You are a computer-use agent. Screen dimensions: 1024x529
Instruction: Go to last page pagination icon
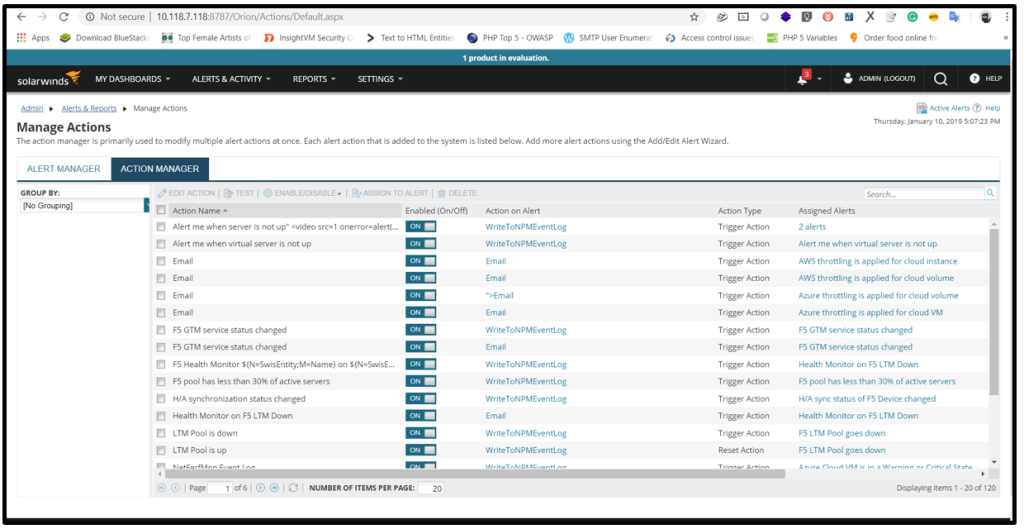(x=274, y=488)
